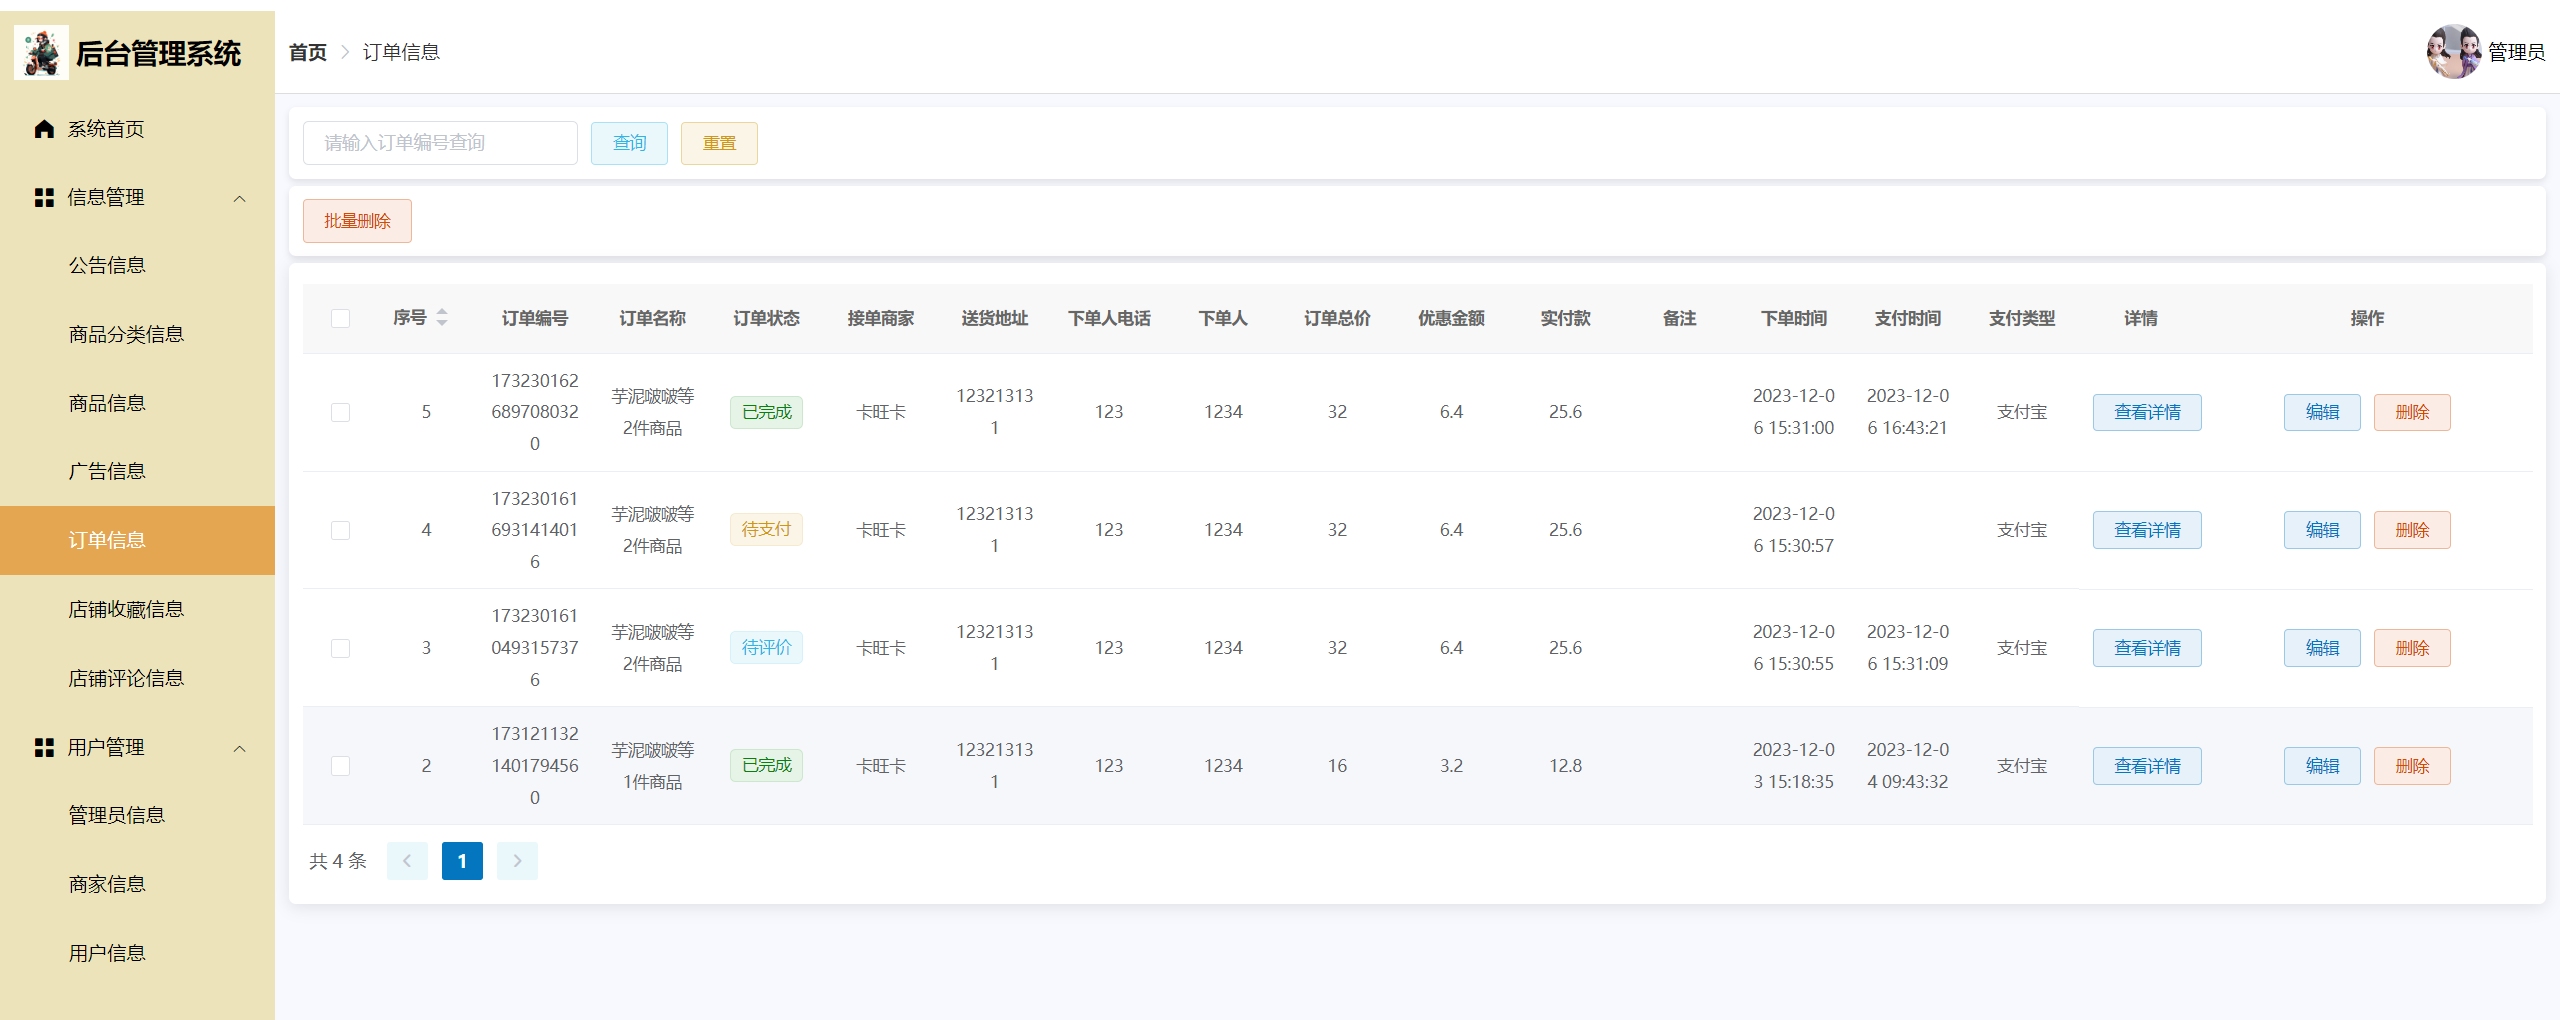
Task: Delete order row 3
Action: coord(2412,648)
